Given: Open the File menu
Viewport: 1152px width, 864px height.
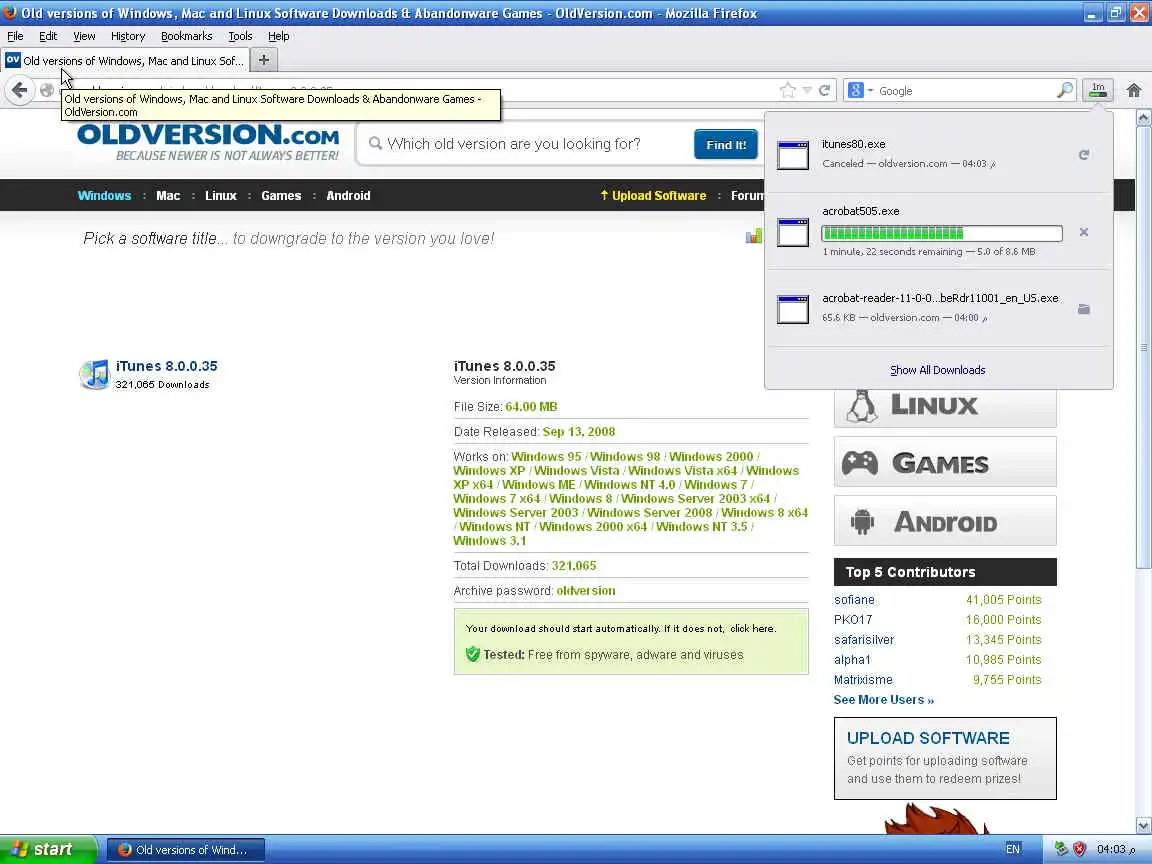Looking at the screenshot, I should [x=15, y=36].
